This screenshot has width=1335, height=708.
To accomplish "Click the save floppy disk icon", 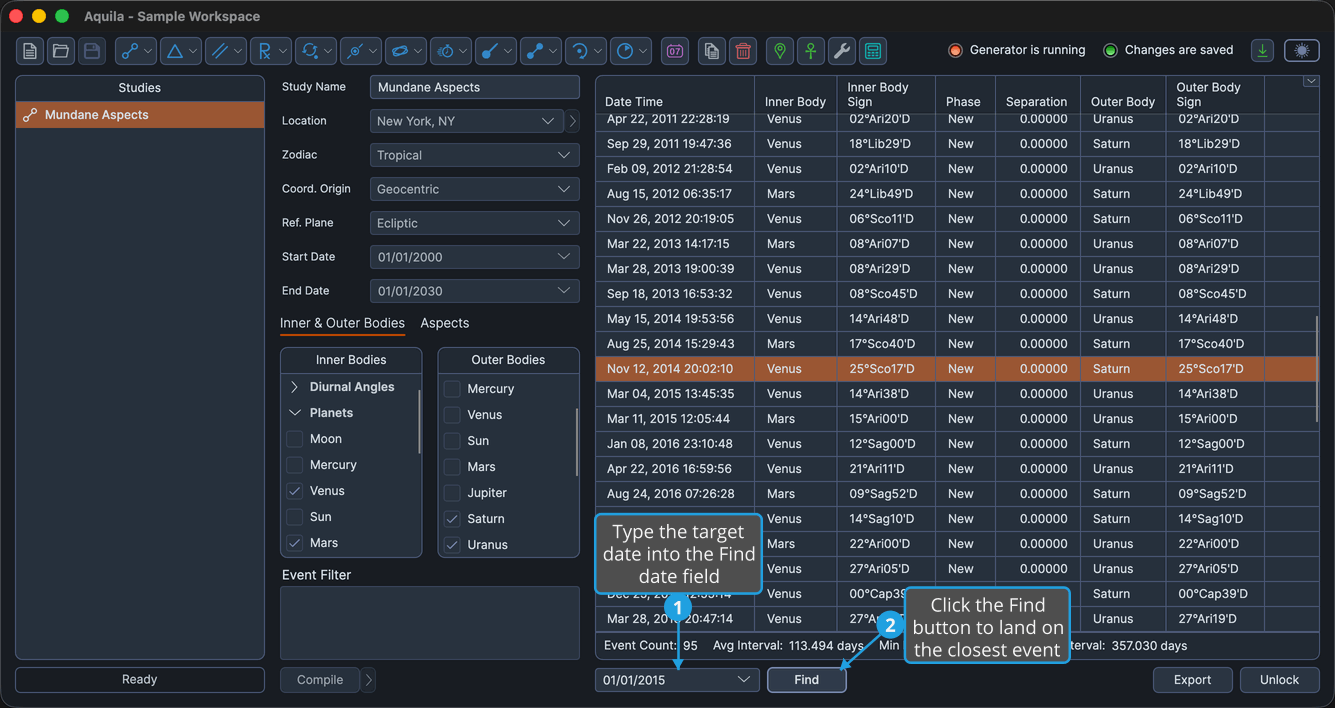I will (92, 51).
